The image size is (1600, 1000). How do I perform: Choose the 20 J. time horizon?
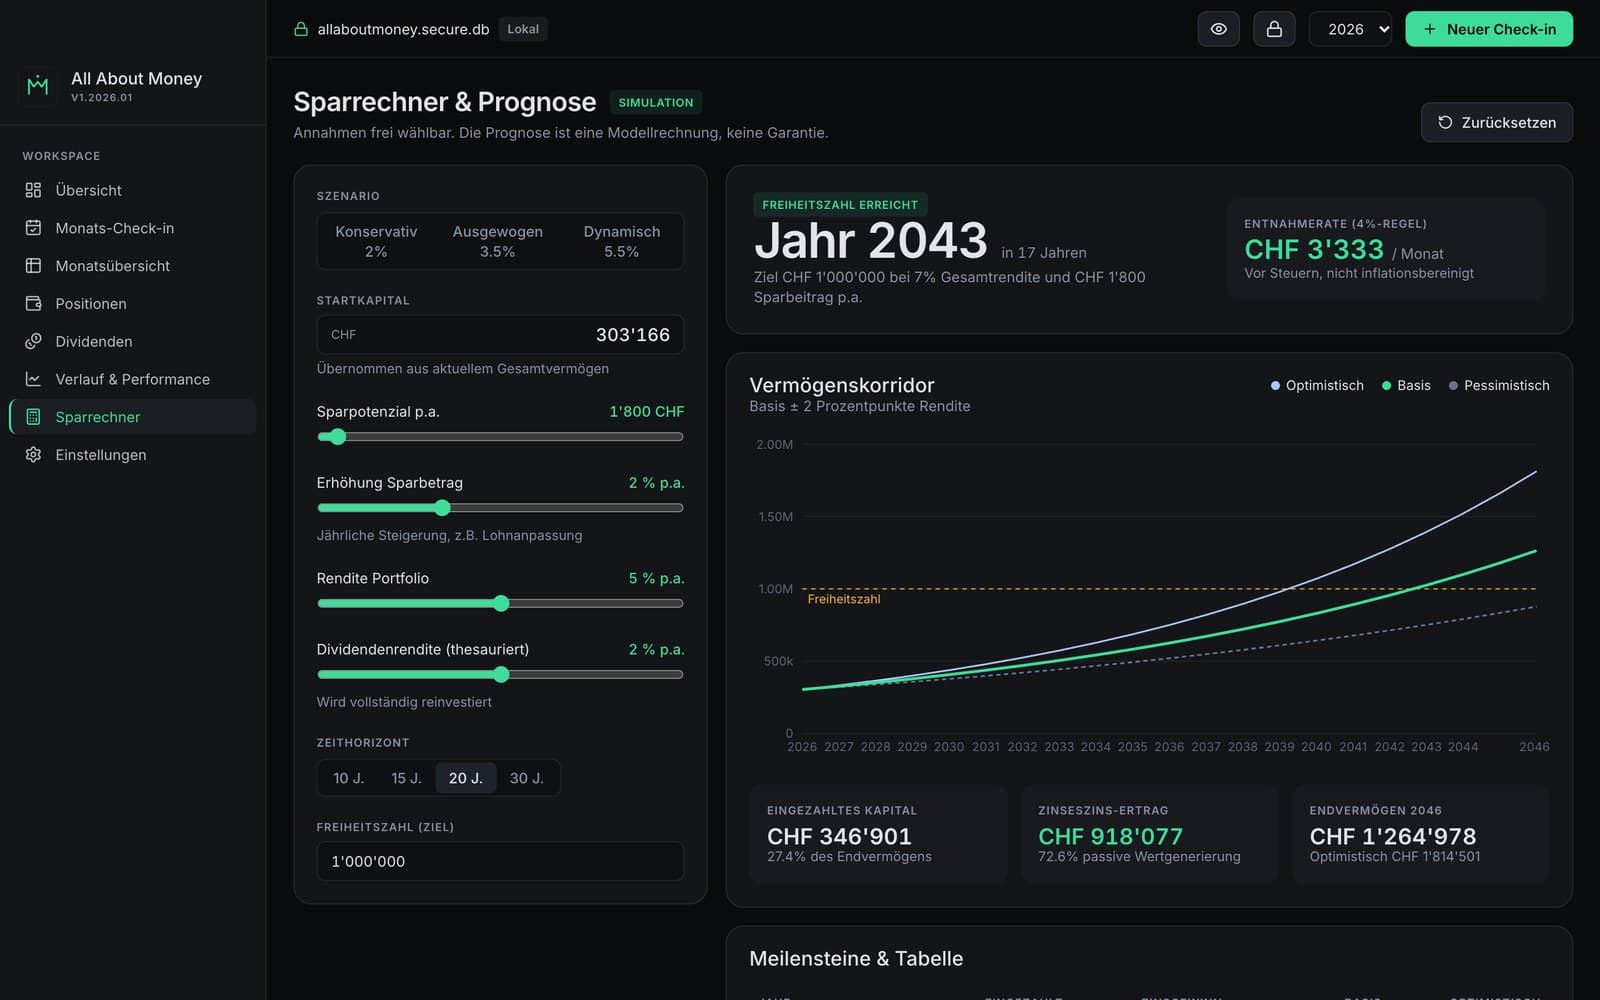(x=465, y=778)
